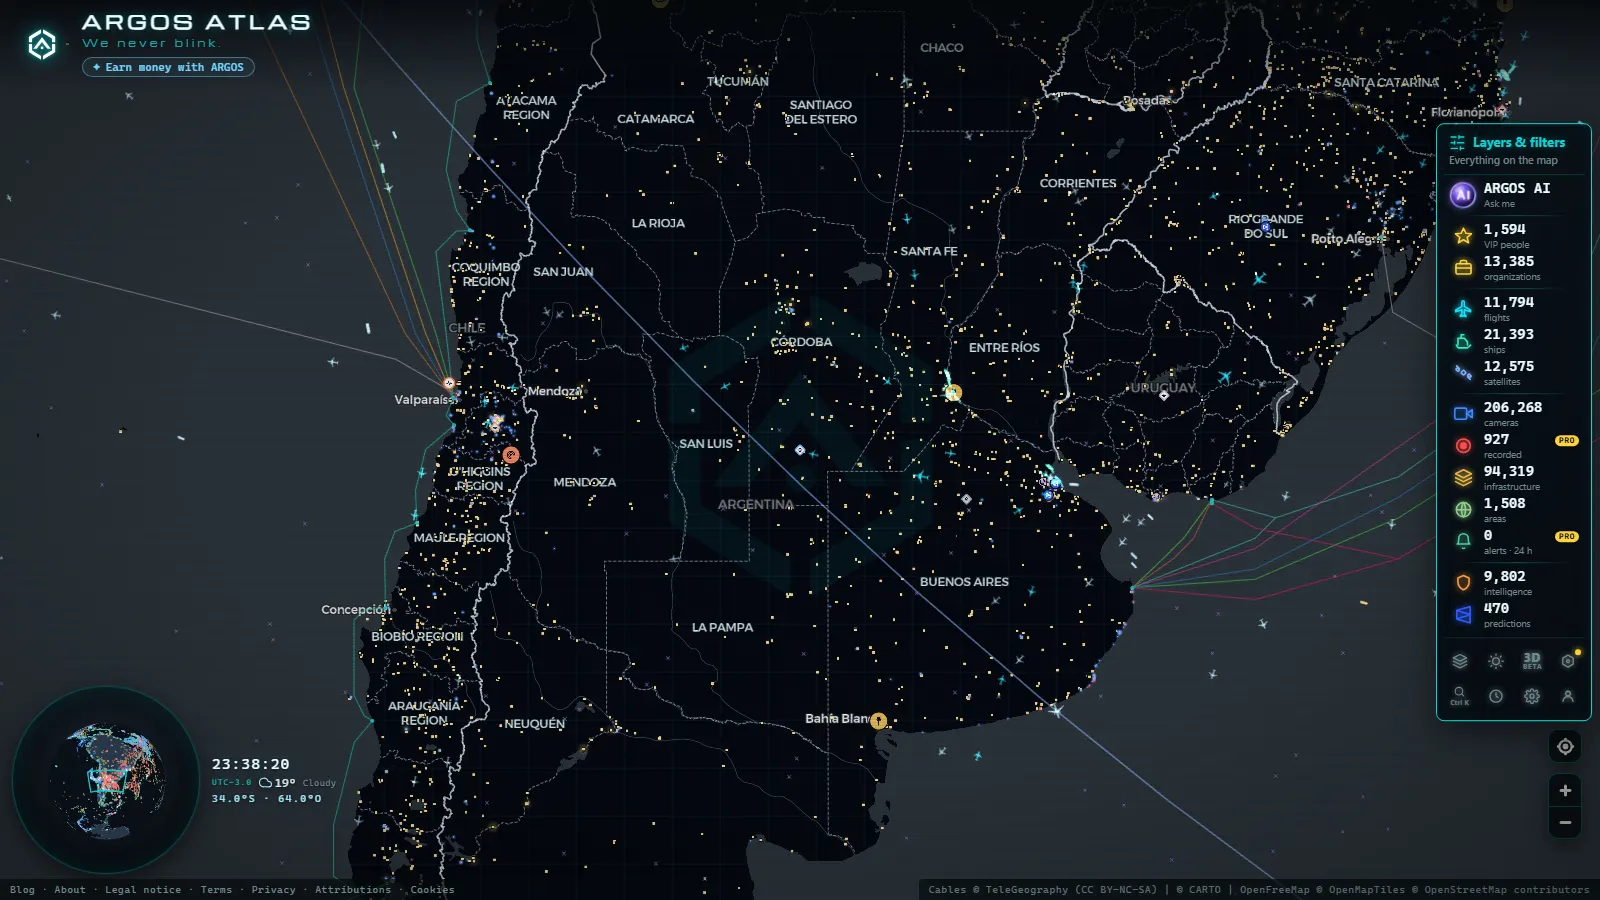Open the Attributions link
1600x900 pixels.
click(353, 890)
